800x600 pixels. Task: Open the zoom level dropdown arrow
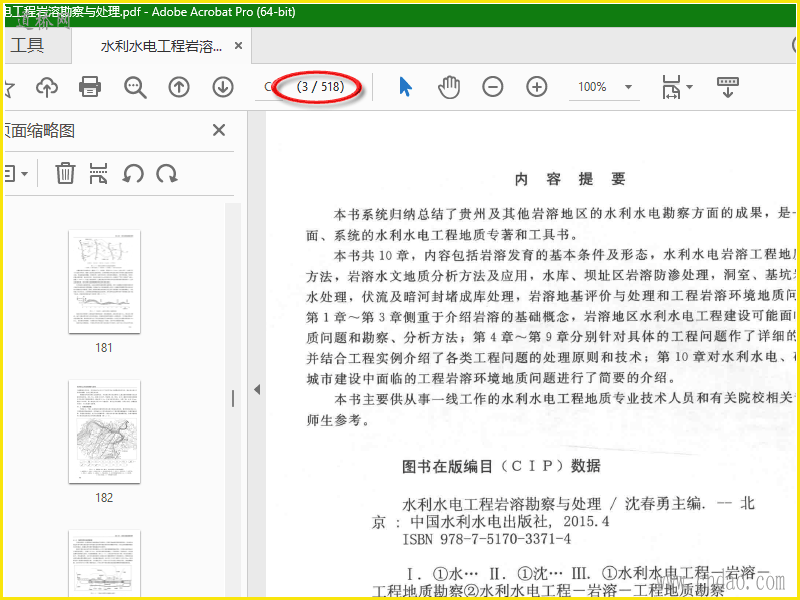(x=629, y=87)
